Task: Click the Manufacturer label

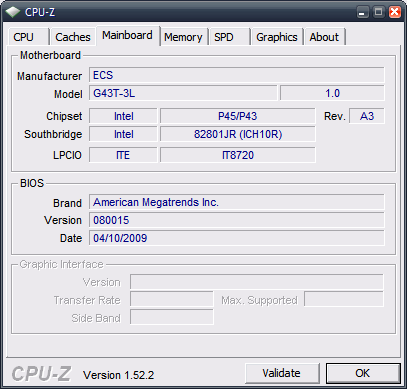Action: 49,76
